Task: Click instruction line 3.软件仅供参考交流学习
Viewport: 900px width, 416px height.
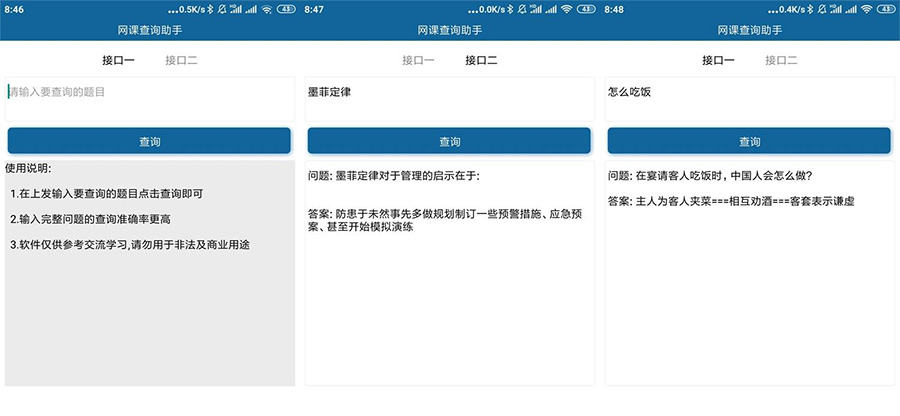Action: click(x=130, y=245)
